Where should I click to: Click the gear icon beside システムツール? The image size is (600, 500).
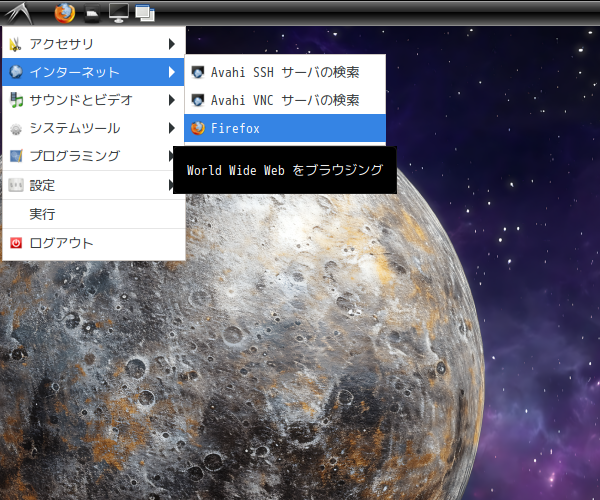pyautogui.click(x=16, y=129)
